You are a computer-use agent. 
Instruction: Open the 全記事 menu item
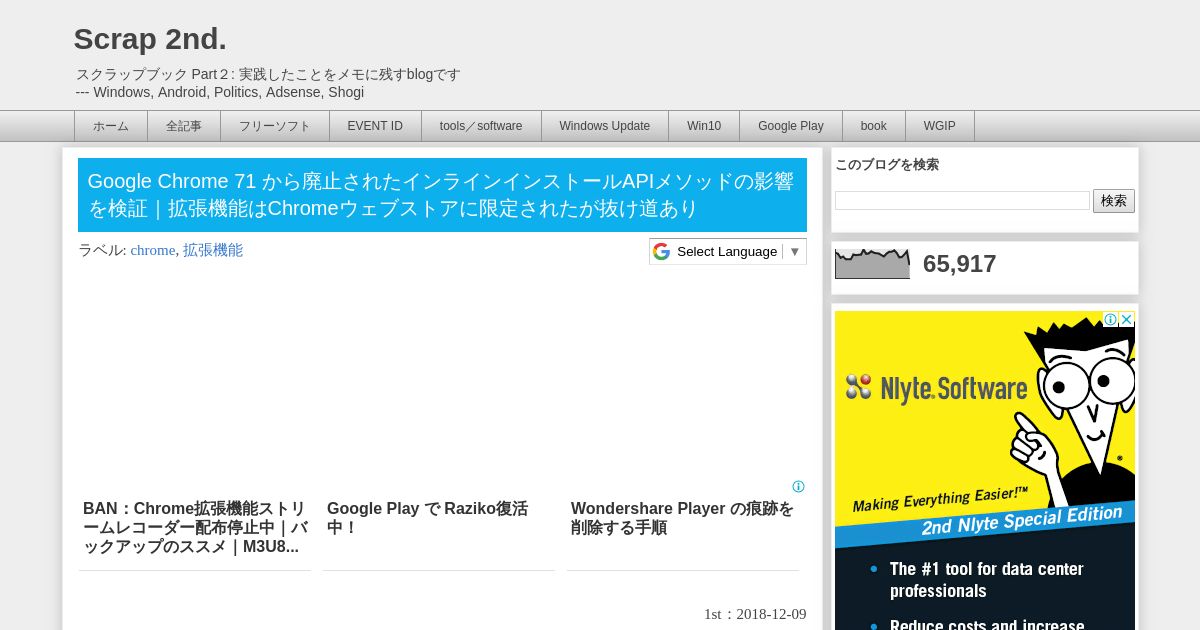click(184, 126)
